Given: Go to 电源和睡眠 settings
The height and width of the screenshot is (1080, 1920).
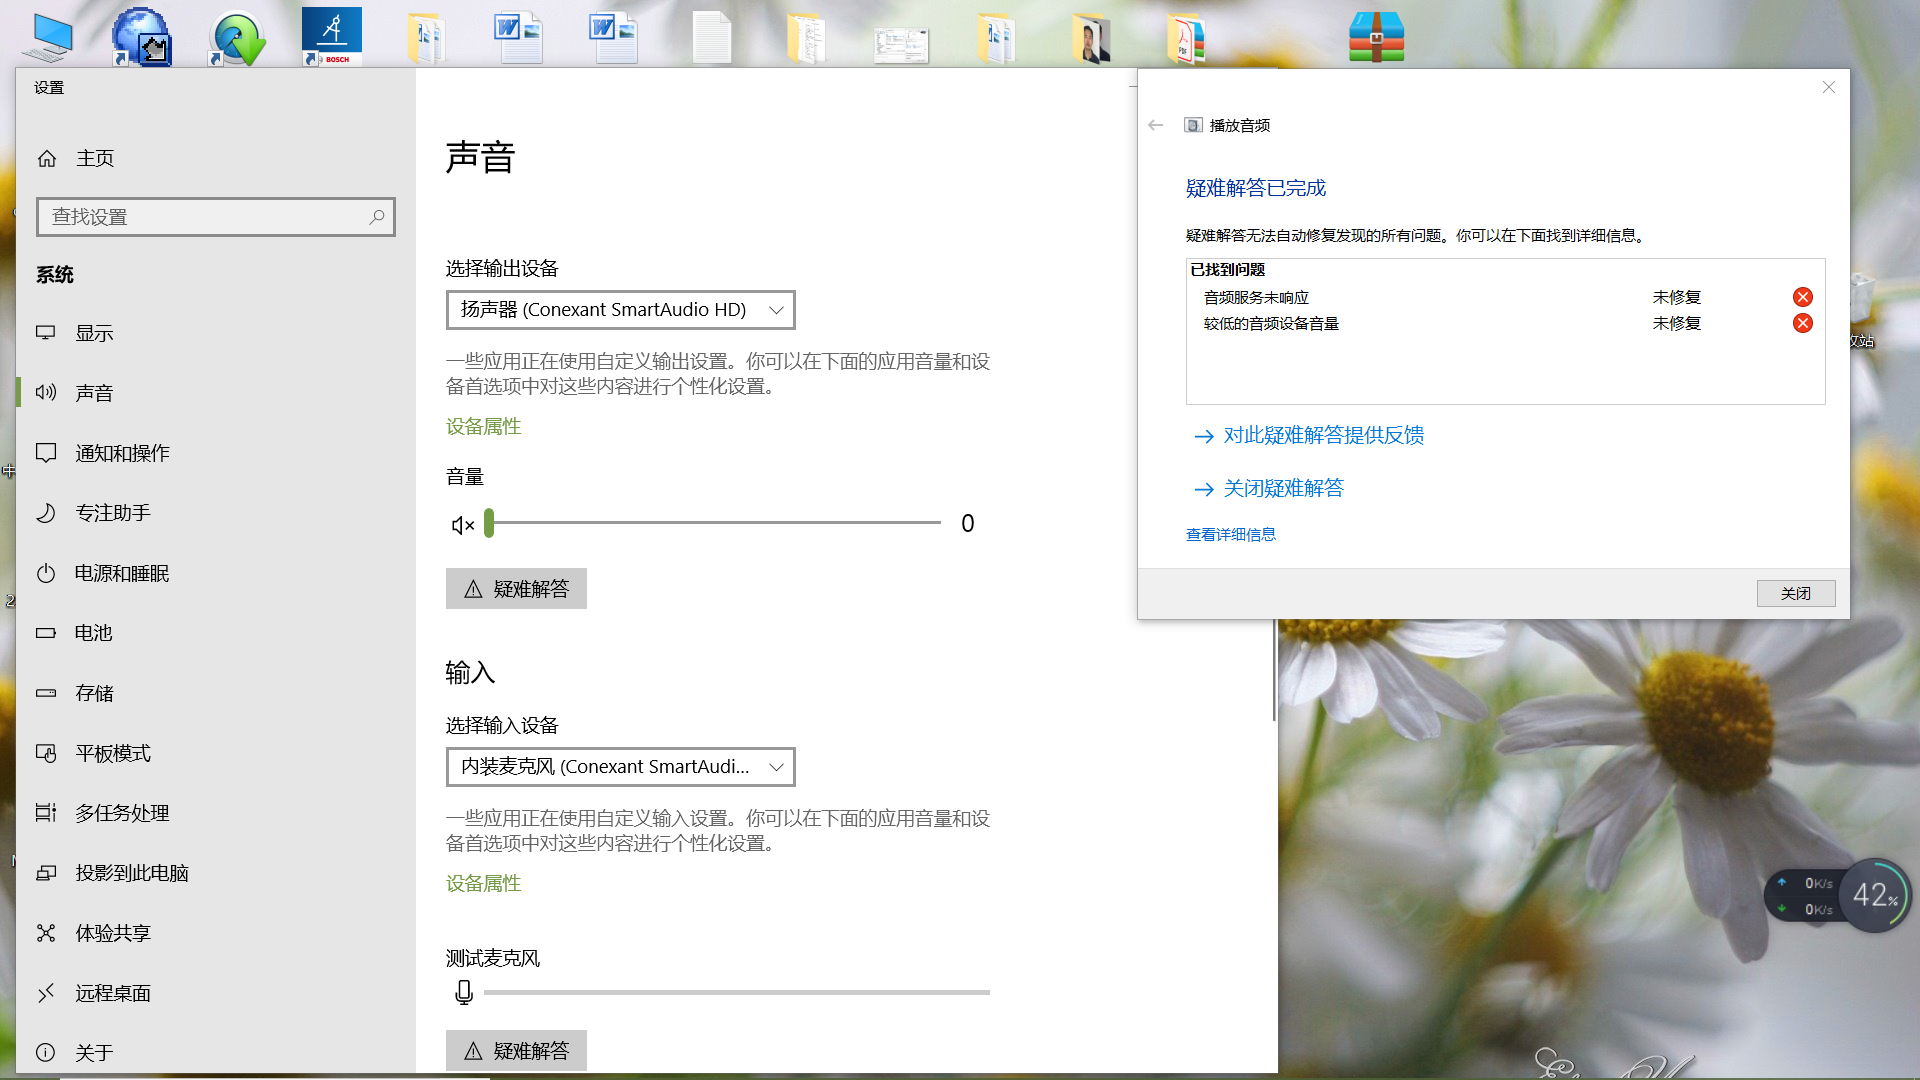Looking at the screenshot, I should [x=122, y=573].
